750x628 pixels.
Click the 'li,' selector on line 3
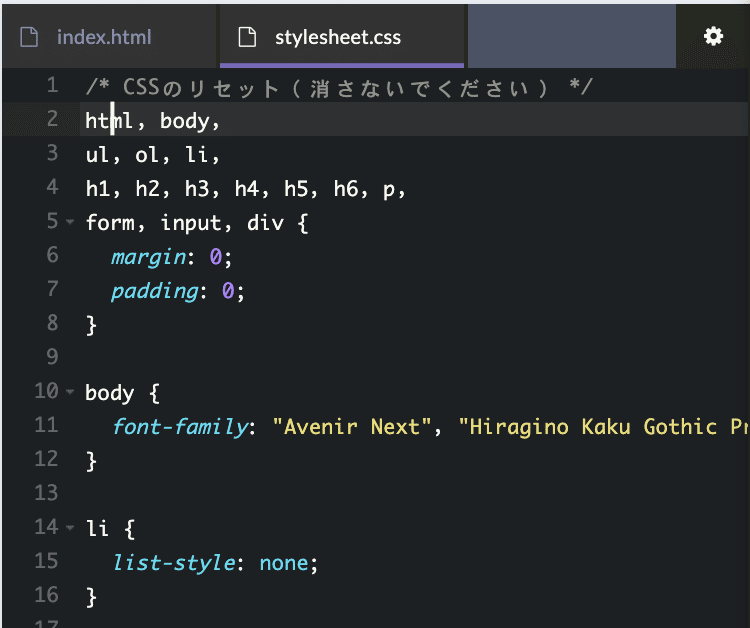coord(202,155)
